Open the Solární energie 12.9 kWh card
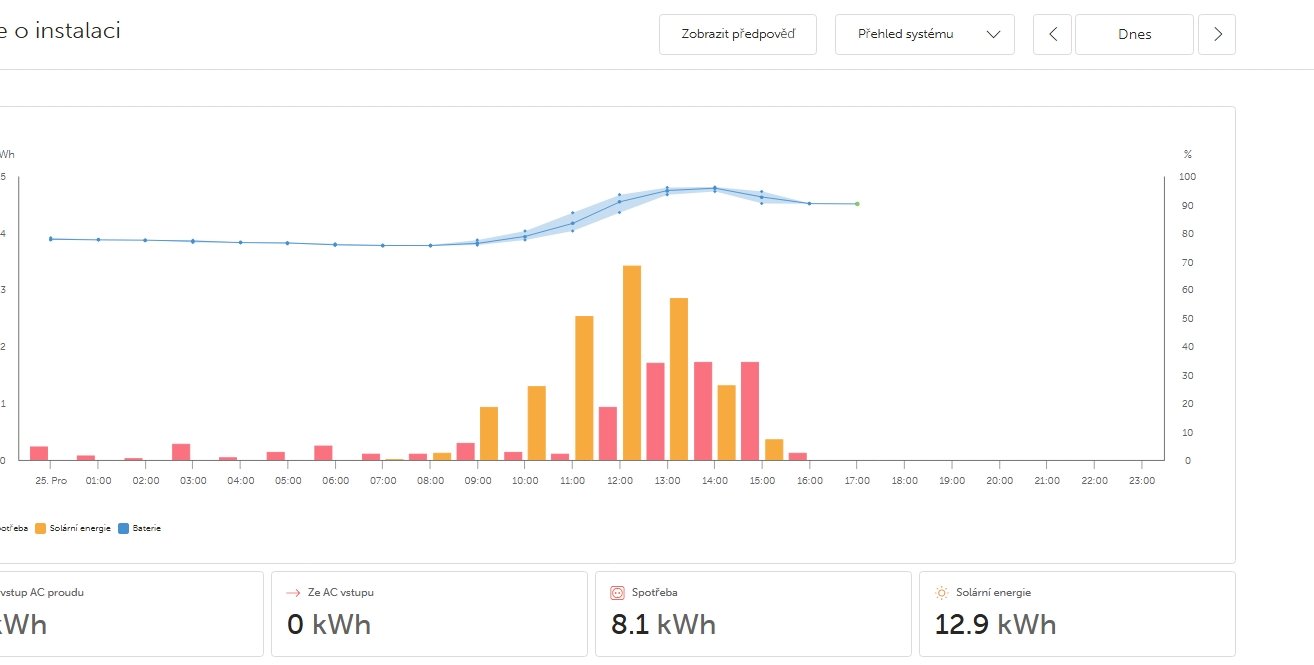Image resolution: width=1314 pixels, height=665 pixels. tap(1076, 613)
